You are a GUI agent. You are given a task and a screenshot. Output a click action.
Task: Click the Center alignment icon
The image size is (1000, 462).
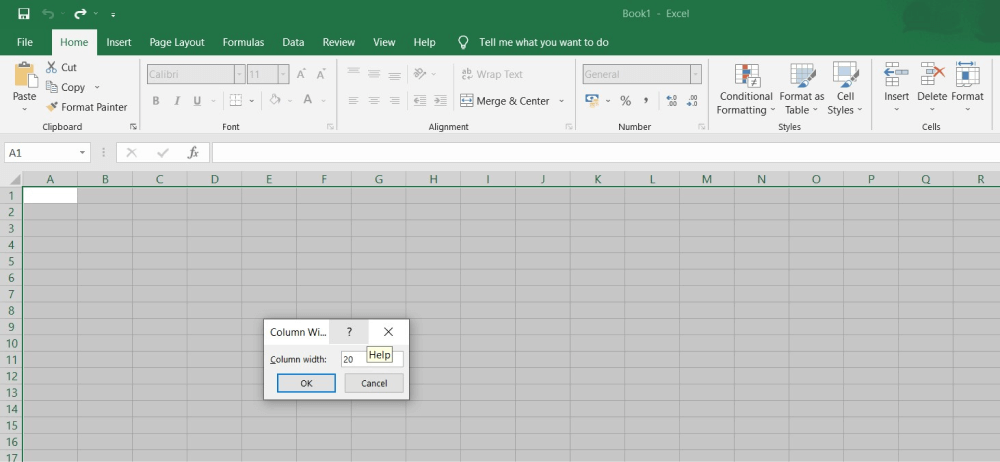click(x=374, y=100)
